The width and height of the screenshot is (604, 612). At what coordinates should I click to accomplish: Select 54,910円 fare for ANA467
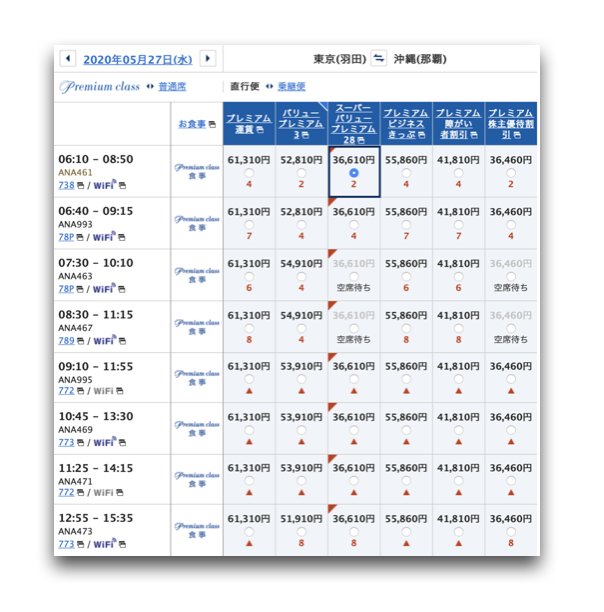(301, 328)
